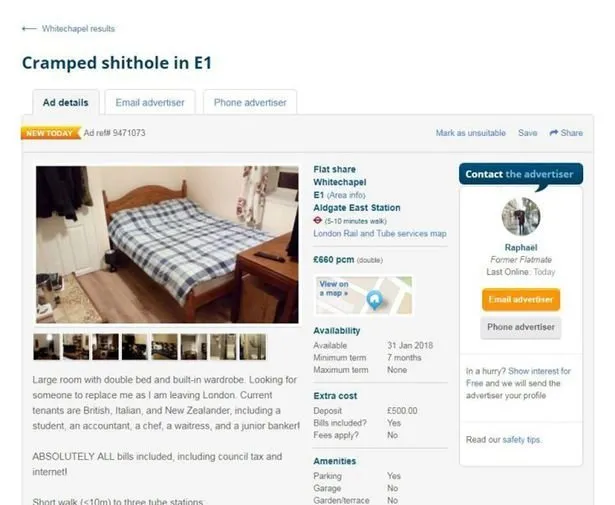615x505 pixels.
Task: Click the map pin on map preview
Action: pos(375,300)
